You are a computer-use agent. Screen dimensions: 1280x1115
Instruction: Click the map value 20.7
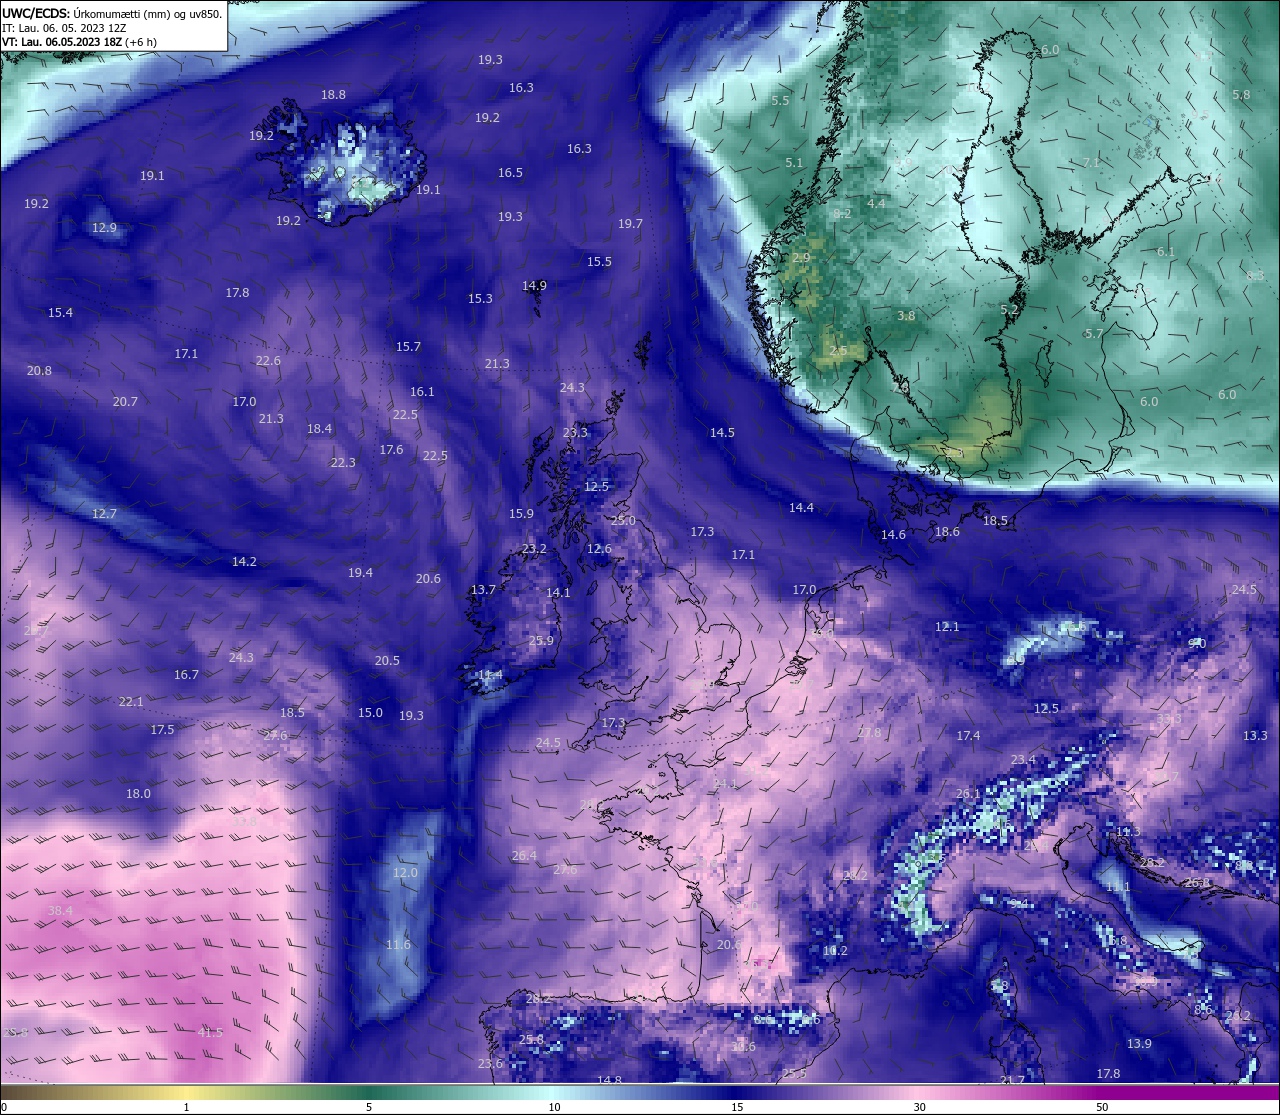125,402
